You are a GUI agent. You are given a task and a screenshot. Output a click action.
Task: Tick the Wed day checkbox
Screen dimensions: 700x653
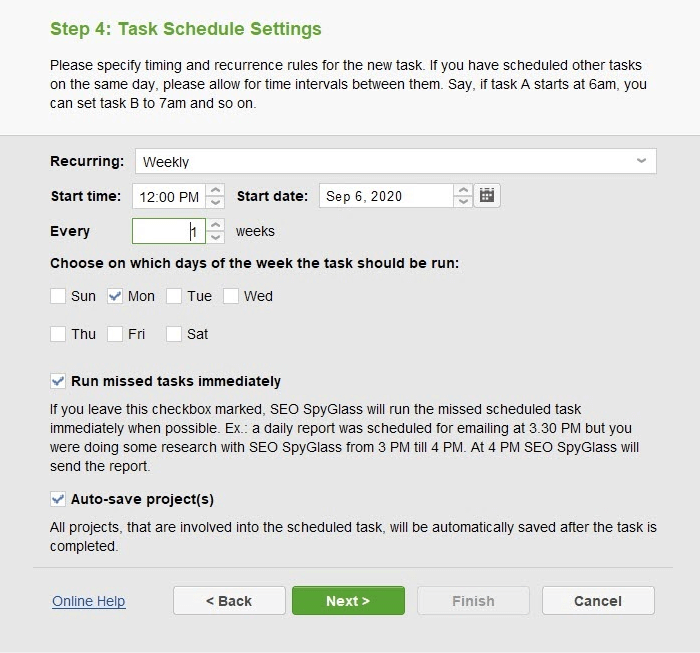point(231,295)
